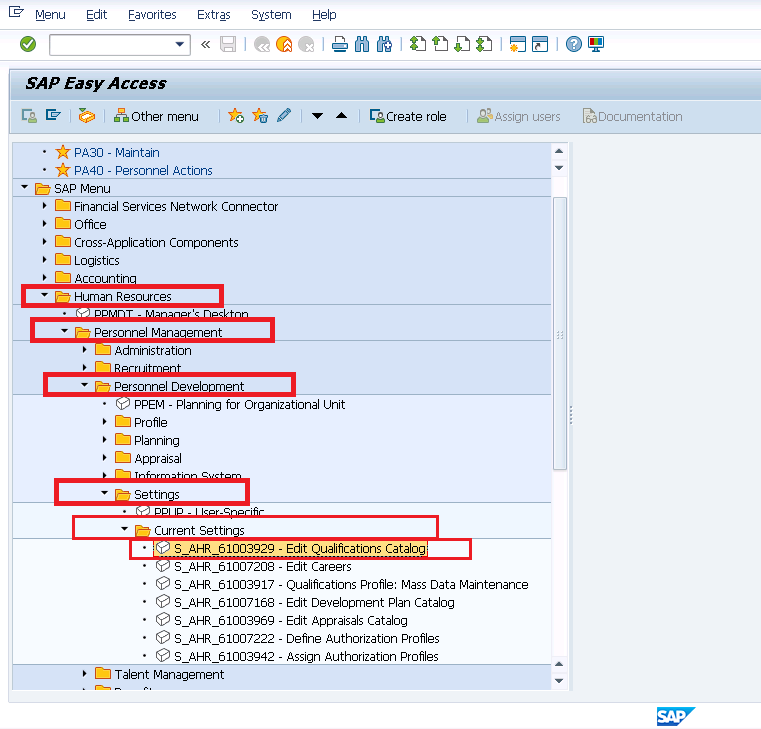Open the Help menu
Viewport: 761px width, 729px height.
pyautogui.click(x=324, y=15)
